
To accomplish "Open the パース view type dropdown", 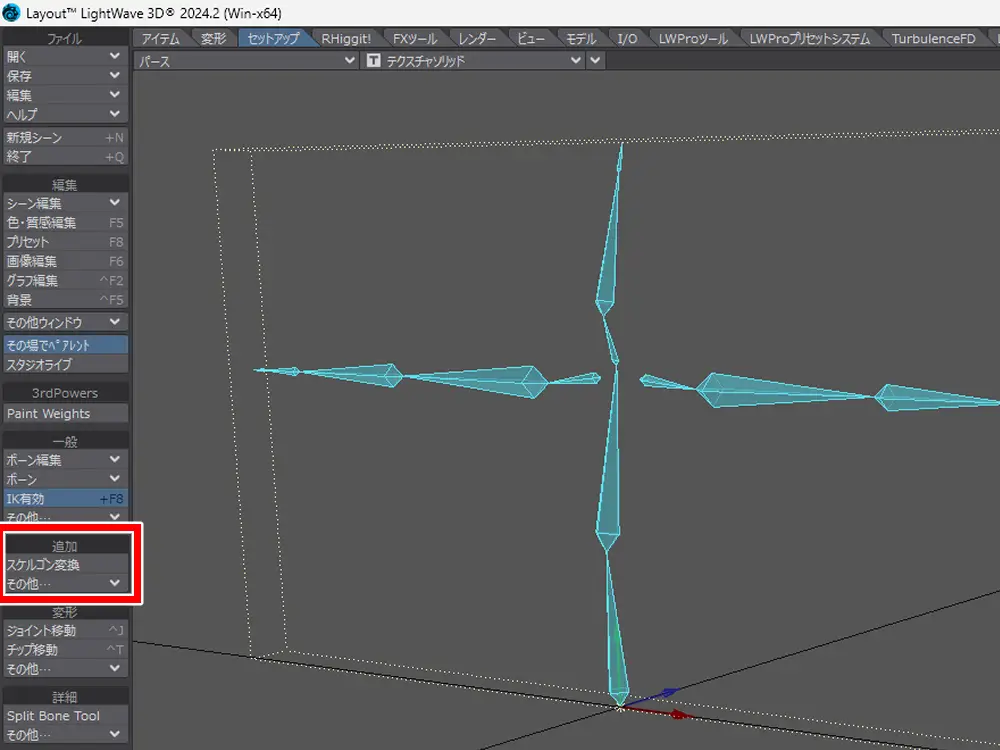I will point(245,61).
